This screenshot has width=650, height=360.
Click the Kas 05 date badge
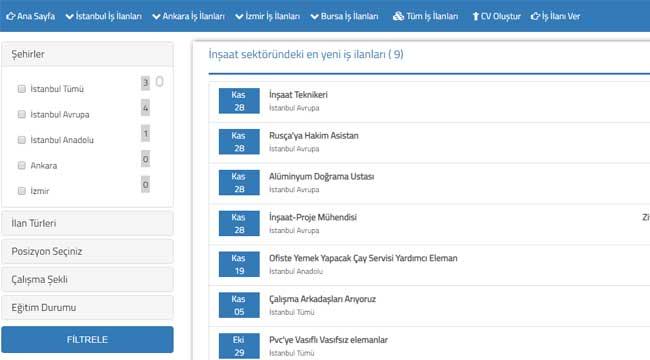239,305
